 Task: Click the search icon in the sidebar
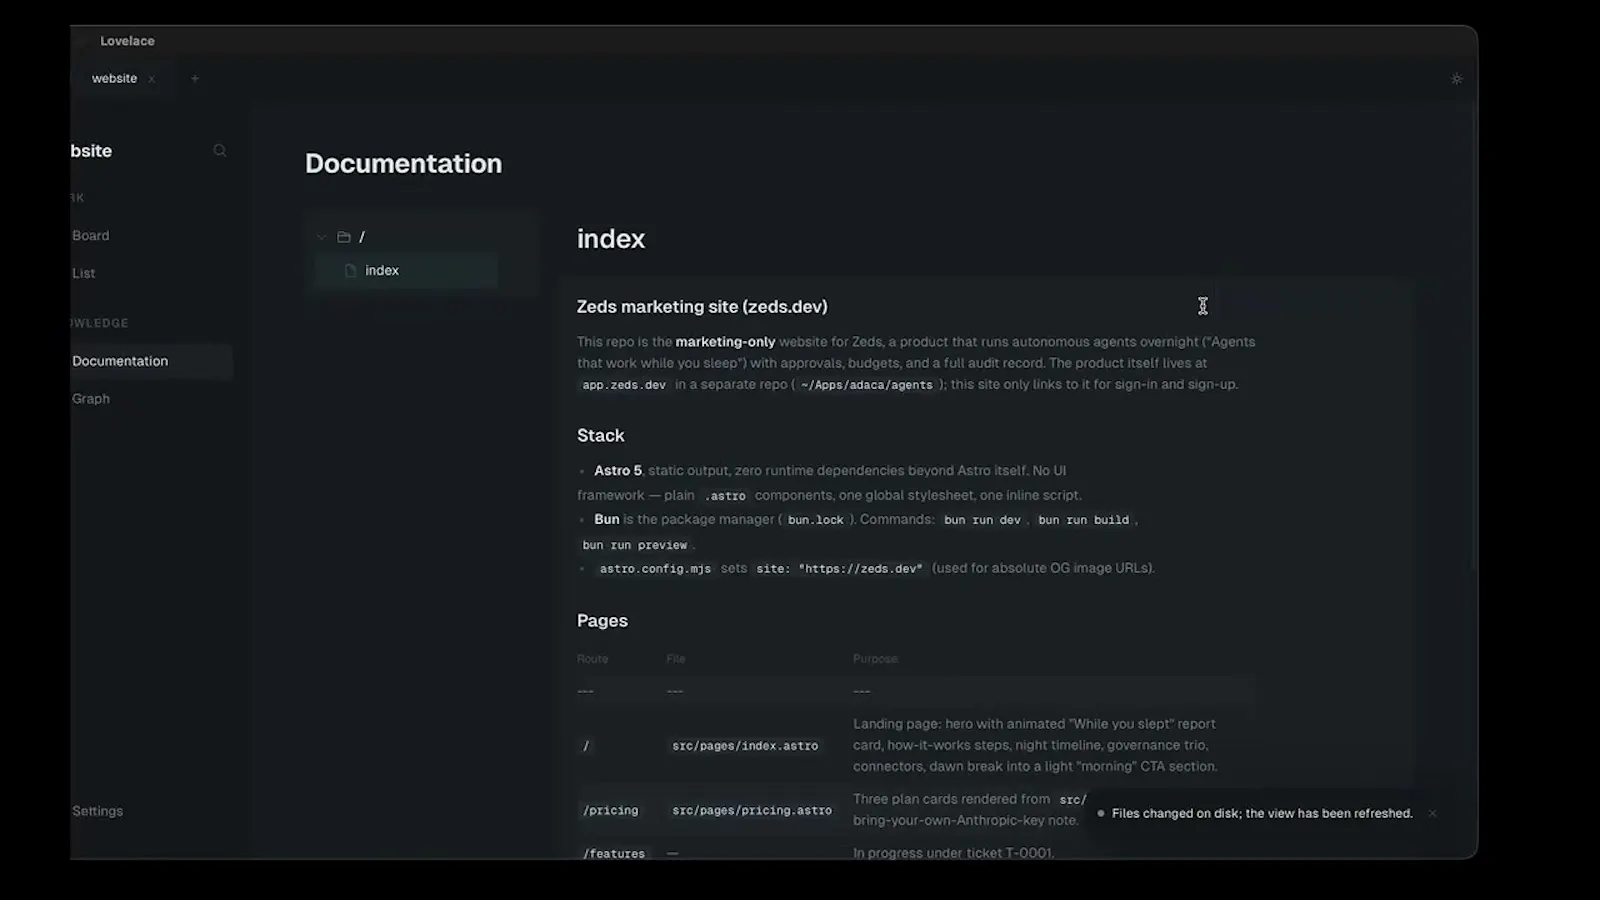coord(220,151)
